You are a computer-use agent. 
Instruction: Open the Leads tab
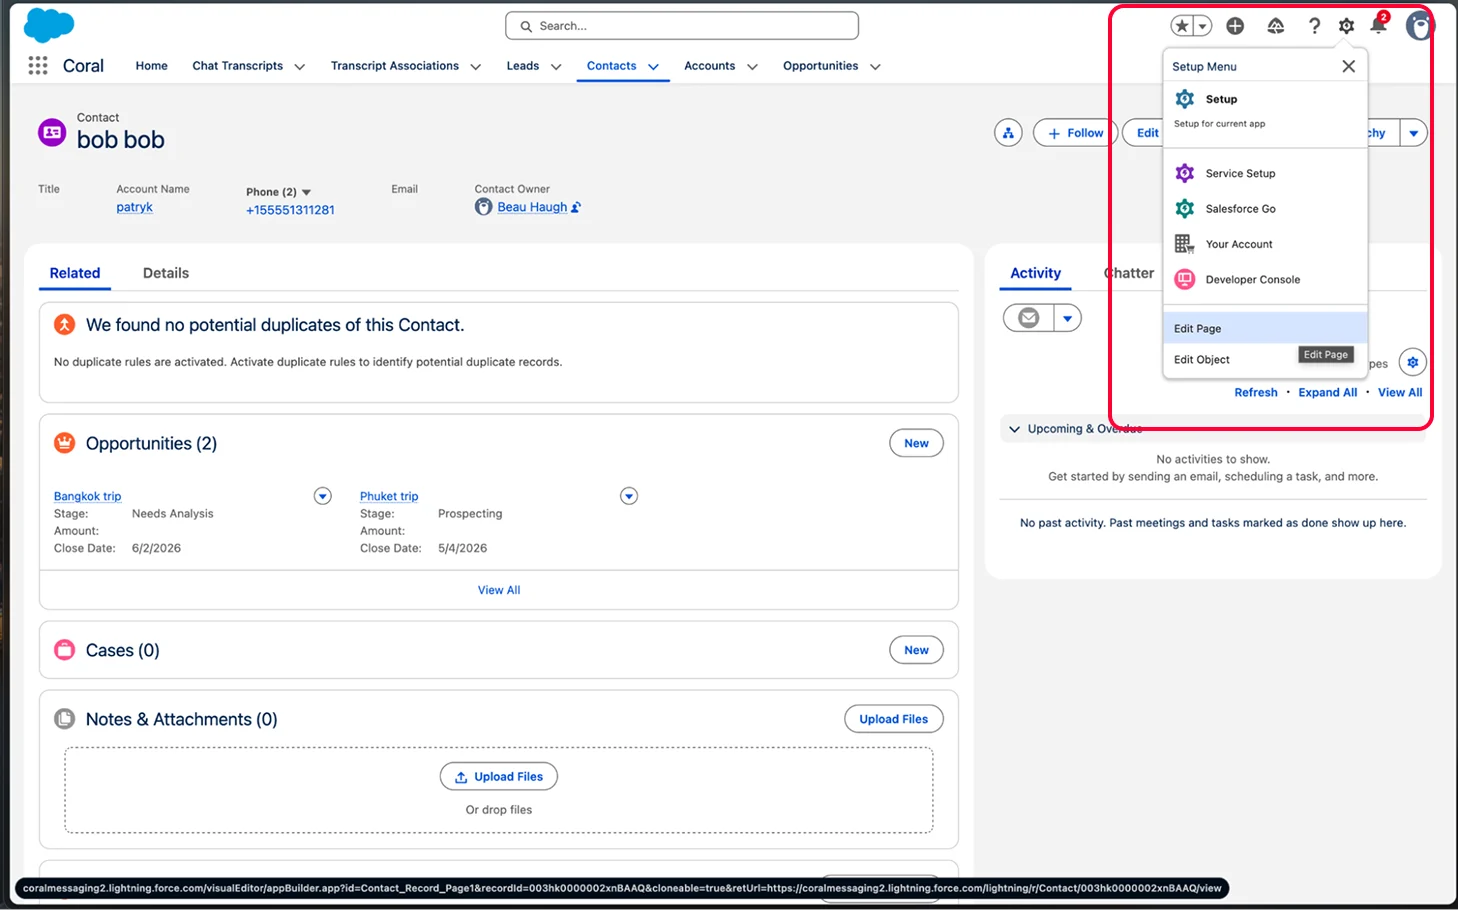click(522, 66)
